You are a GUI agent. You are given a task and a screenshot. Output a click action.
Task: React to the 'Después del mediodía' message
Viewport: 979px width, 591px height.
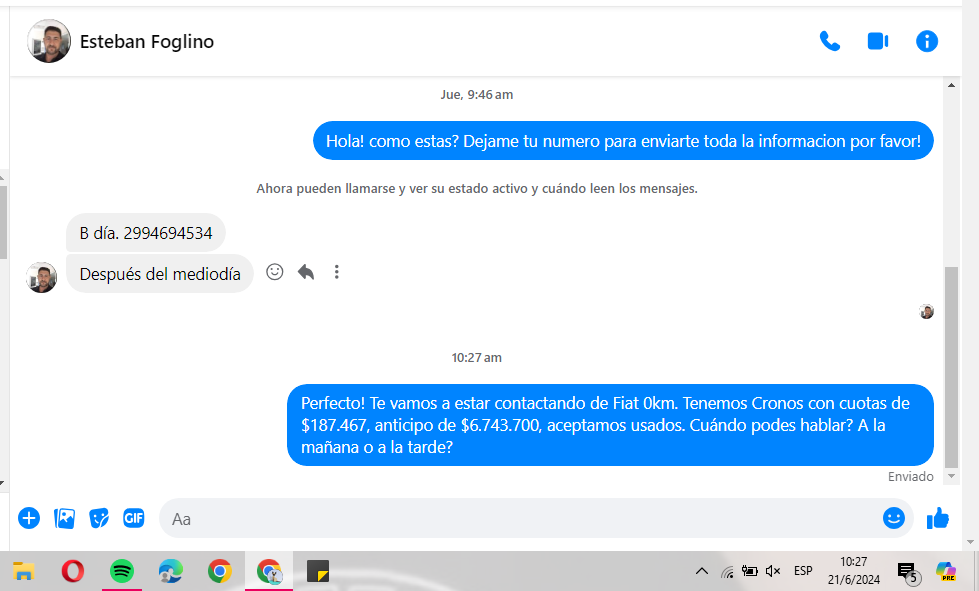[275, 272]
